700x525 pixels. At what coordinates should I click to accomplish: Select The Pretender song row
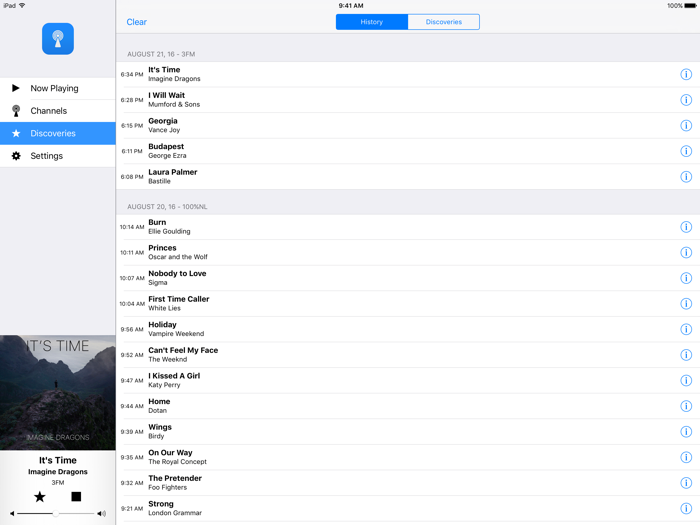408,483
